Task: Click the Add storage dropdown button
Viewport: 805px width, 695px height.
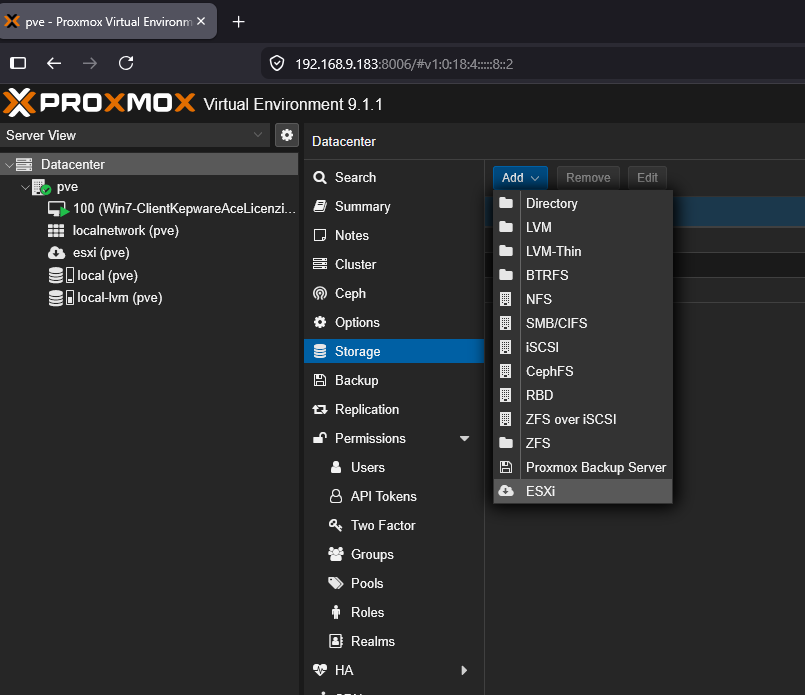Action: (521, 178)
